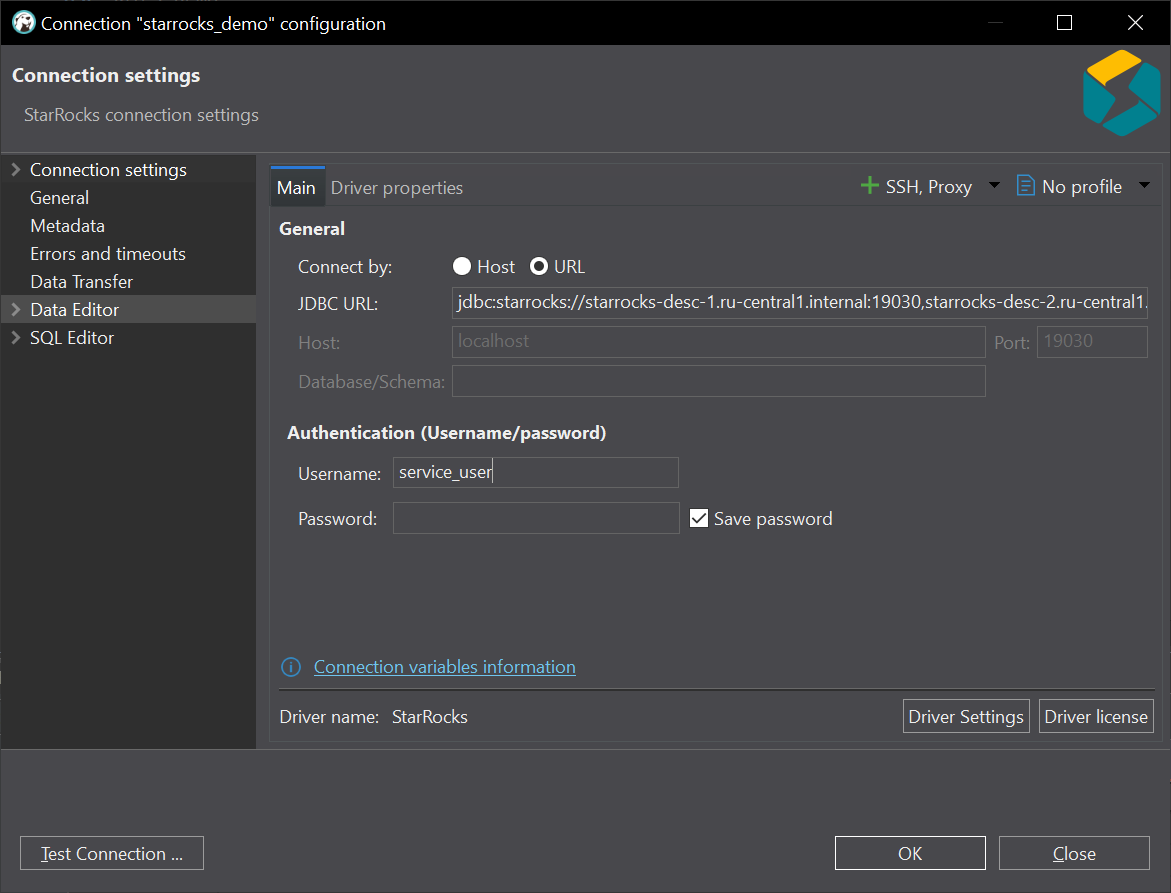The width and height of the screenshot is (1171, 893).
Task: Select Data Transfer in the tree
Action: click(81, 281)
